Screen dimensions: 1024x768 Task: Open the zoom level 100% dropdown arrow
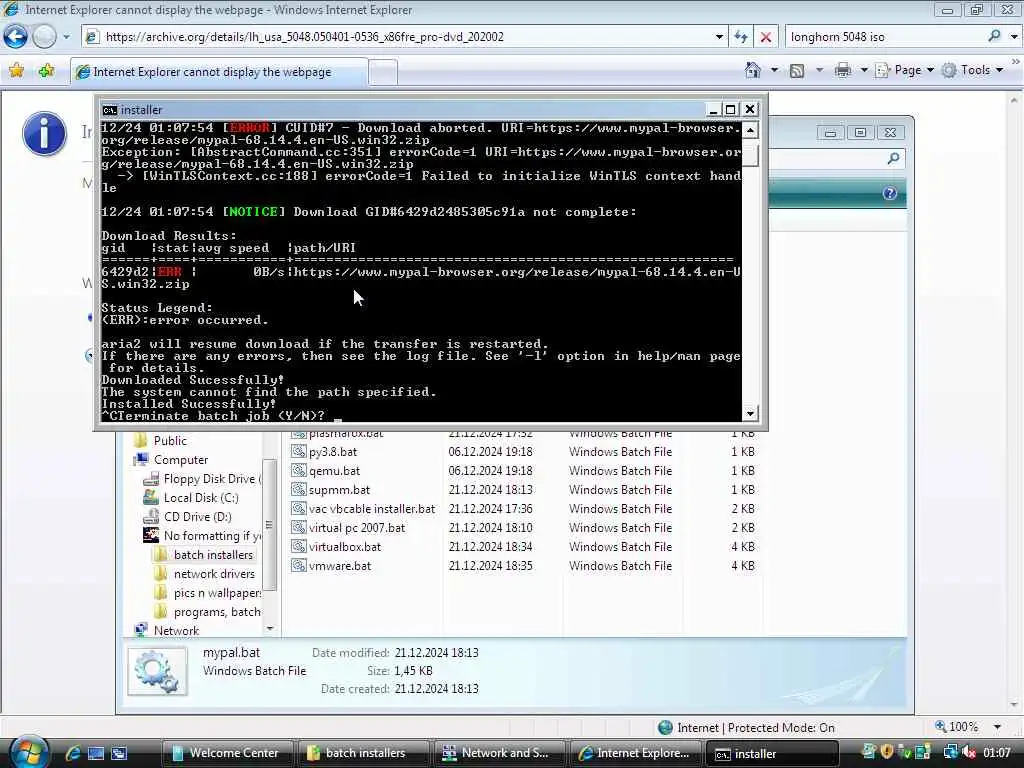(x=997, y=727)
